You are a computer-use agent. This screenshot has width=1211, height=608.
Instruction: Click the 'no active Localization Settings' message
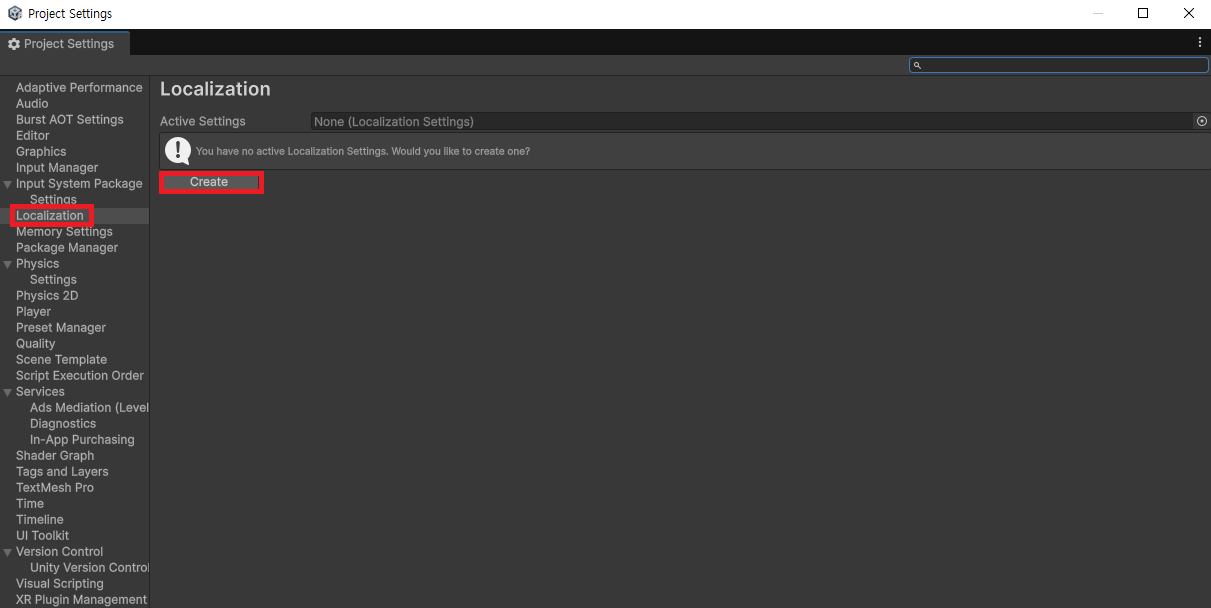click(363, 152)
